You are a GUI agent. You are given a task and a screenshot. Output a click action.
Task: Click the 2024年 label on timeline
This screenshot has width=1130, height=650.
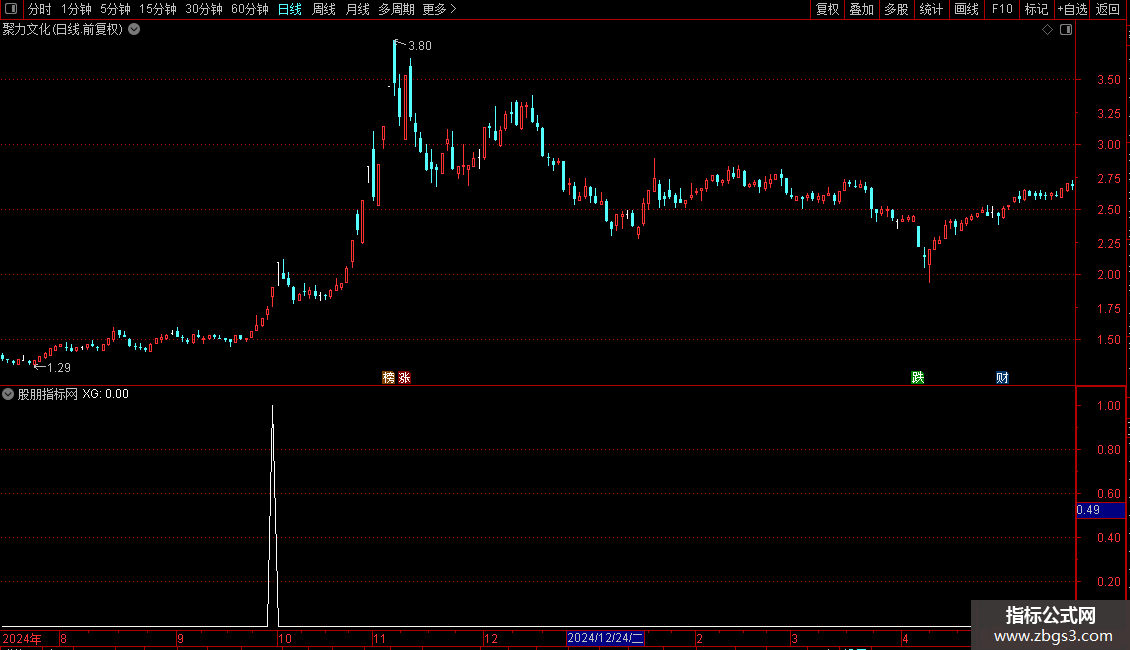point(22,638)
